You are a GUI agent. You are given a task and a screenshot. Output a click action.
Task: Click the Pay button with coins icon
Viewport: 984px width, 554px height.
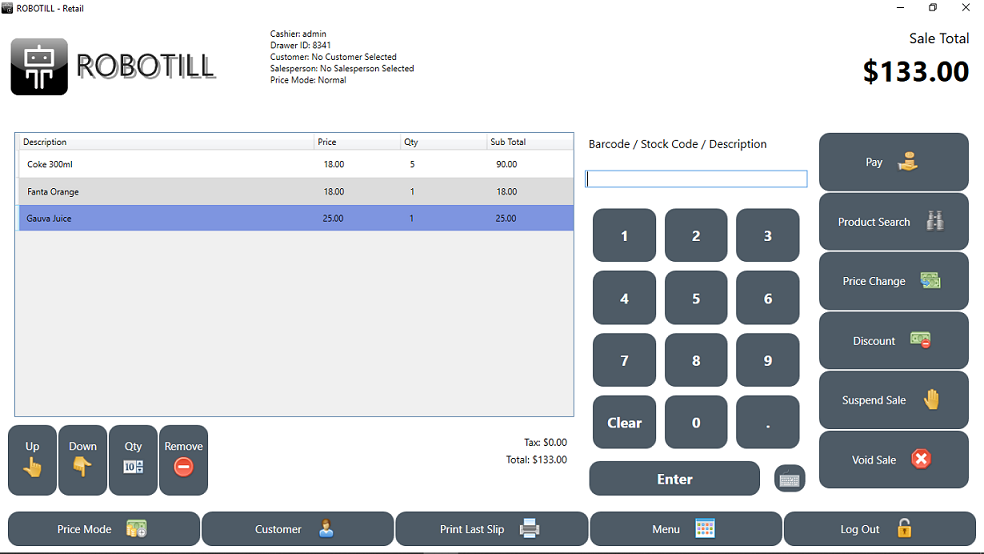coord(893,162)
